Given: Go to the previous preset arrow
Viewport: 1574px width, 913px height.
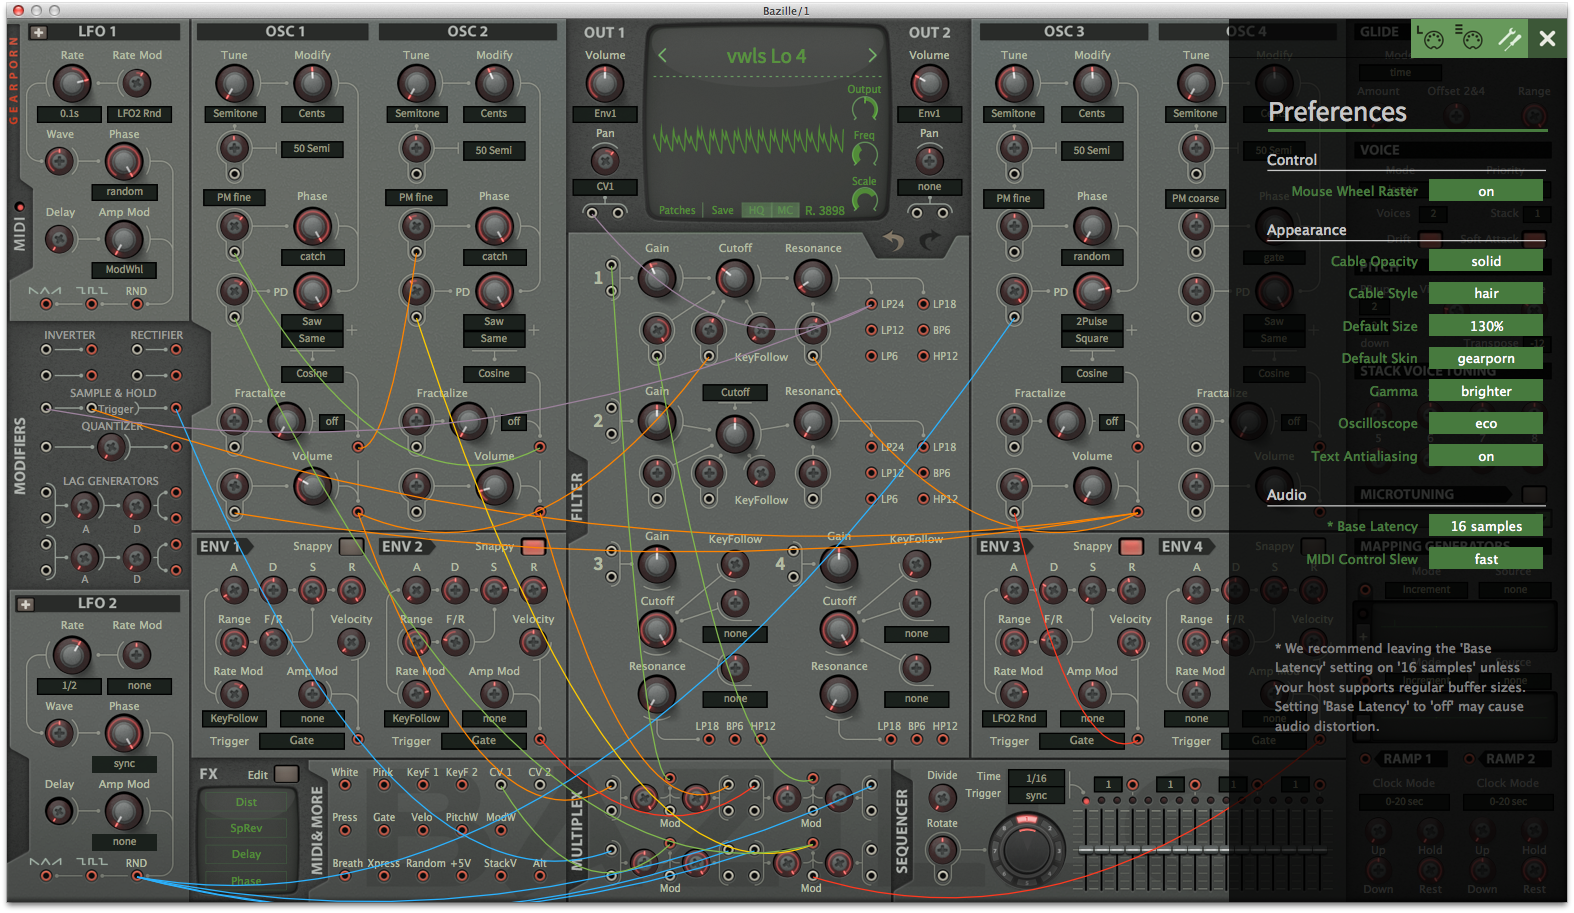Looking at the screenshot, I should click(661, 56).
